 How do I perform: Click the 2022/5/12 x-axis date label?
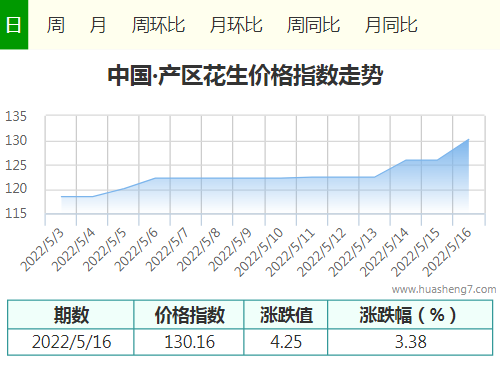click(x=322, y=252)
